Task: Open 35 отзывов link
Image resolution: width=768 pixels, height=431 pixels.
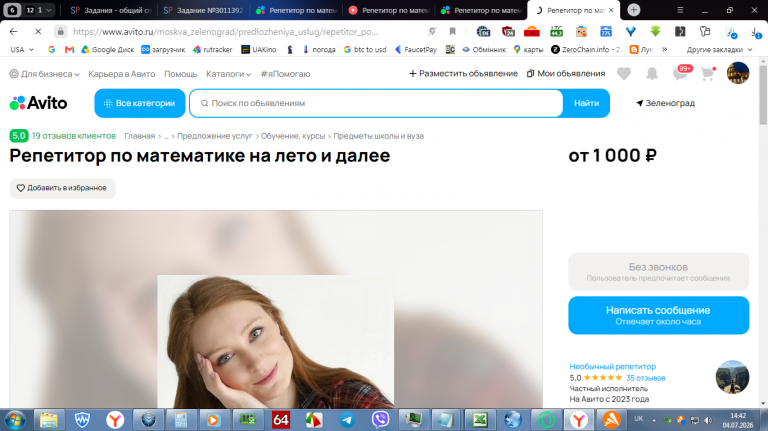Action: 646,378
